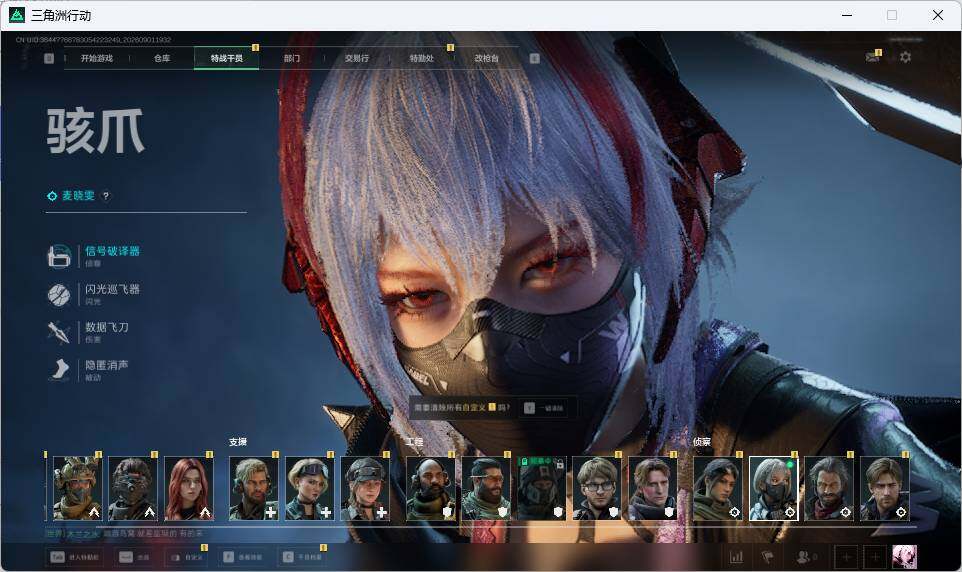Choose the support operator wearing a black cap
Viewport: 962px width, 572px height.
coord(365,488)
